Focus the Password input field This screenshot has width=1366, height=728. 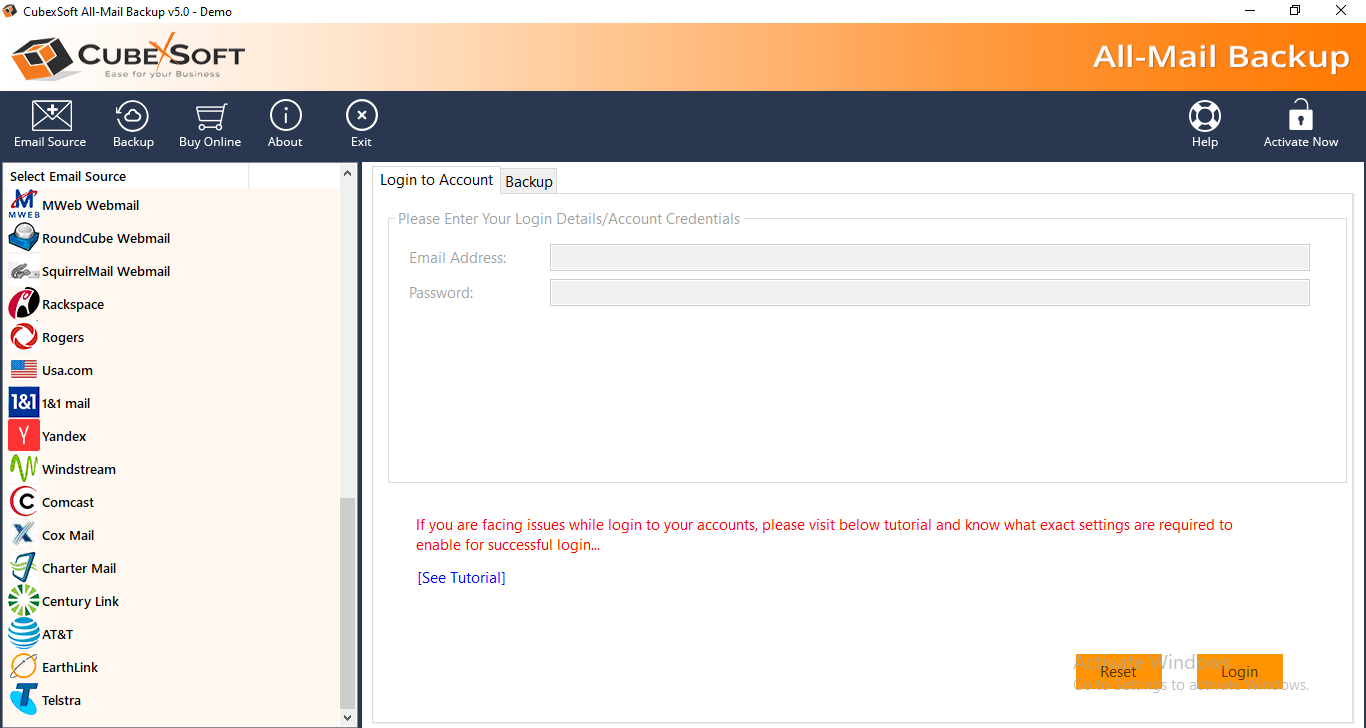pyautogui.click(x=929, y=293)
